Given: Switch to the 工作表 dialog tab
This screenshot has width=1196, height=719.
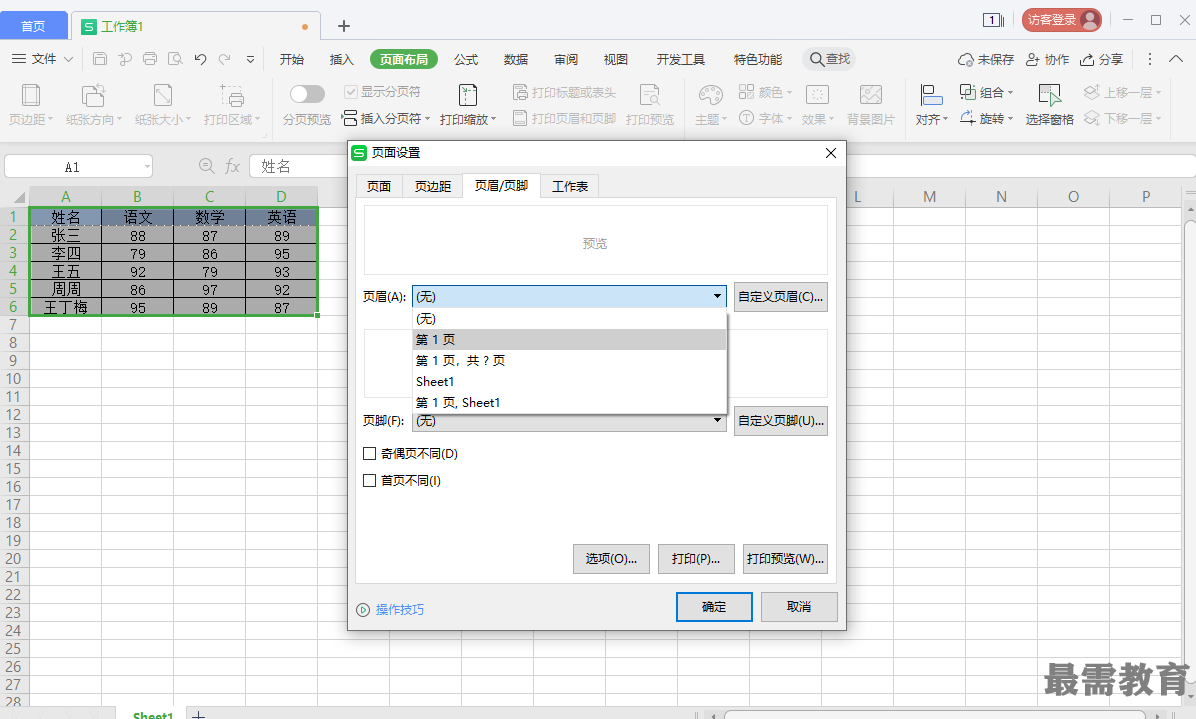Looking at the screenshot, I should point(570,186).
